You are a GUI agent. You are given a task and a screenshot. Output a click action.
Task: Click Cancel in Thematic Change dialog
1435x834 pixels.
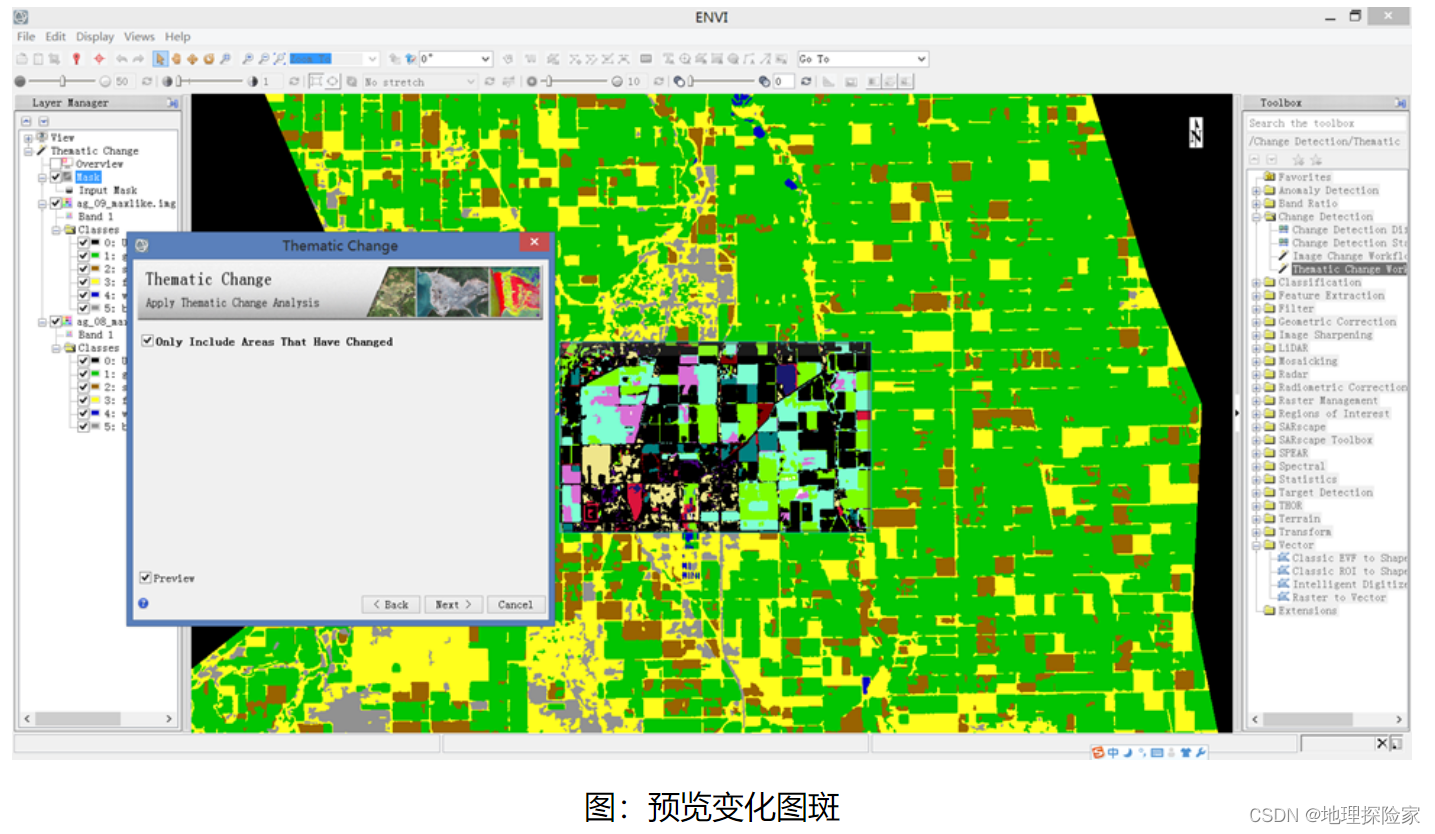pyautogui.click(x=516, y=604)
